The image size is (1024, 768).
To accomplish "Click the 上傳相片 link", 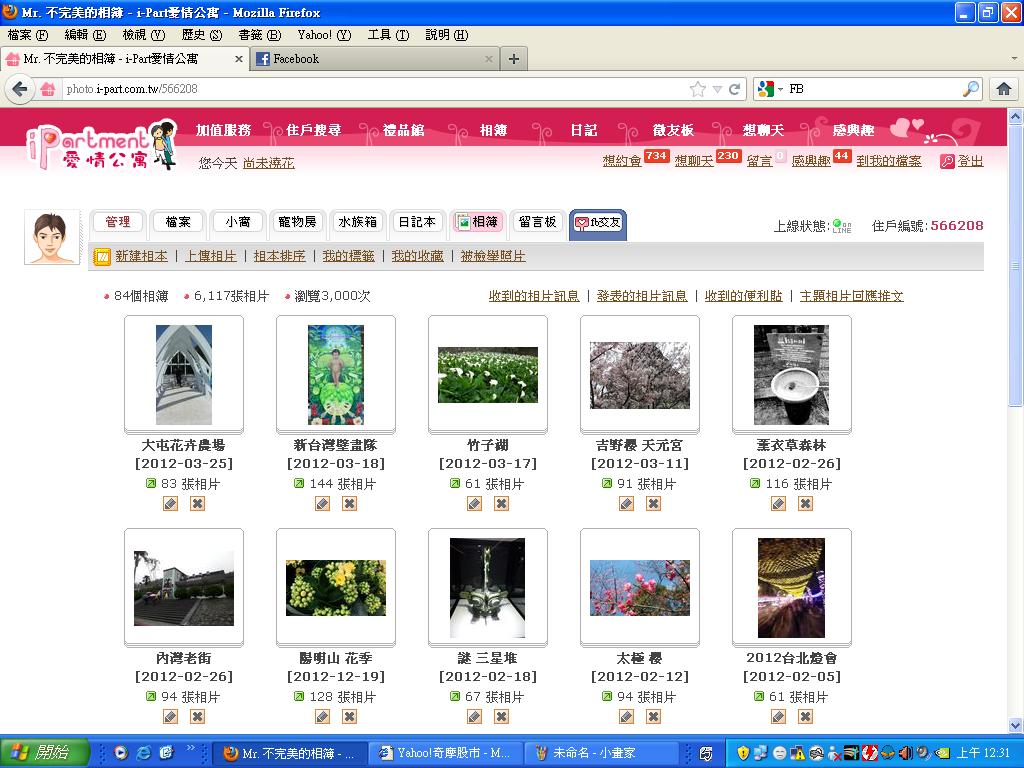I will click(x=211, y=256).
